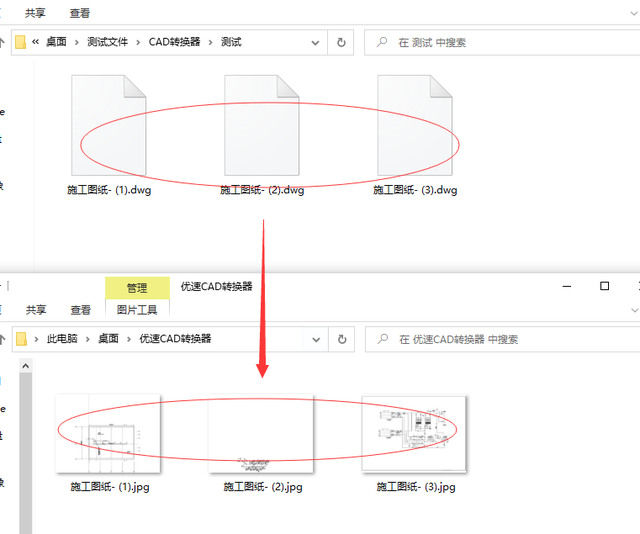Select file icon of 施工图纸- (3).dwg
The image size is (640, 534).
tap(415, 125)
